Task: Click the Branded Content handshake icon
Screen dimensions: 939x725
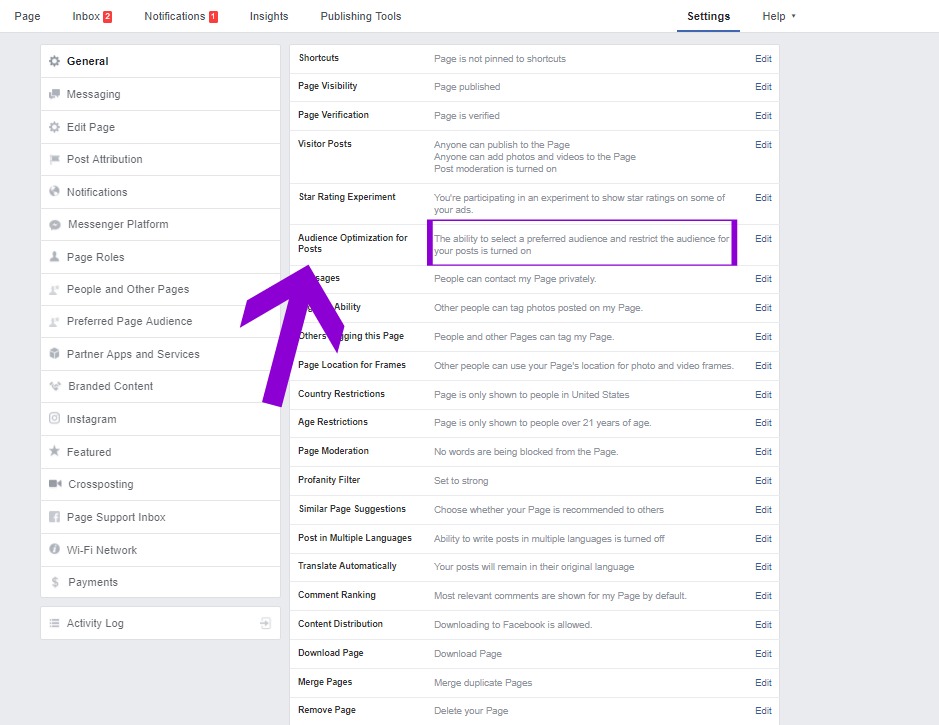Action: (x=54, y=386)
